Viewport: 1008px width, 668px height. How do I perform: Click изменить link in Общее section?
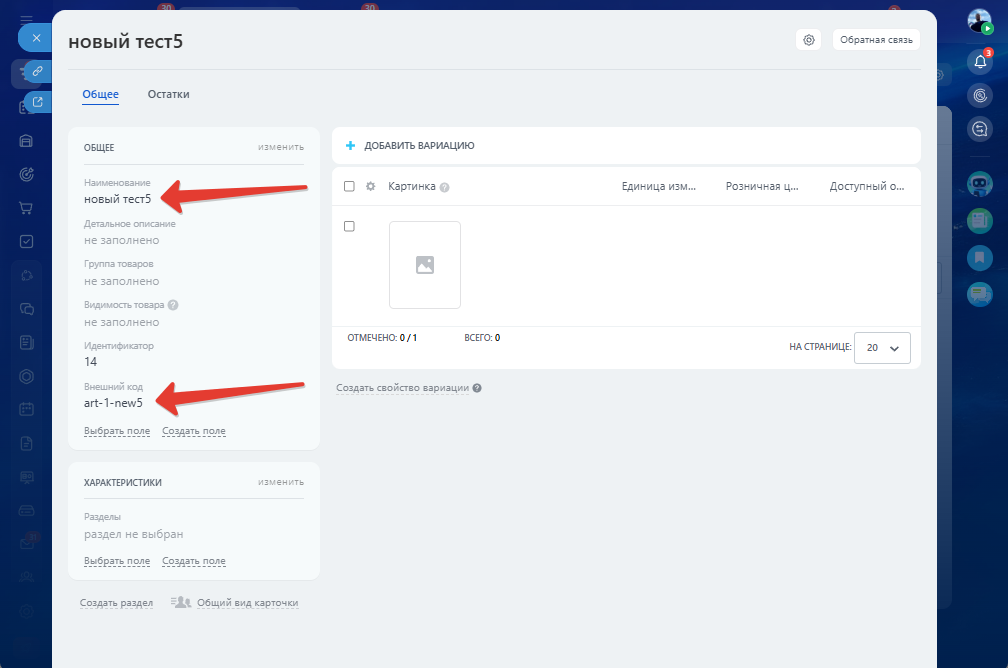click(280, 147)
